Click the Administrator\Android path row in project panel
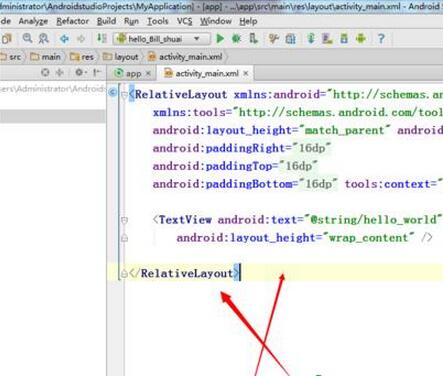The height and width of the screenshot is (376, 443). click(53, 89)
